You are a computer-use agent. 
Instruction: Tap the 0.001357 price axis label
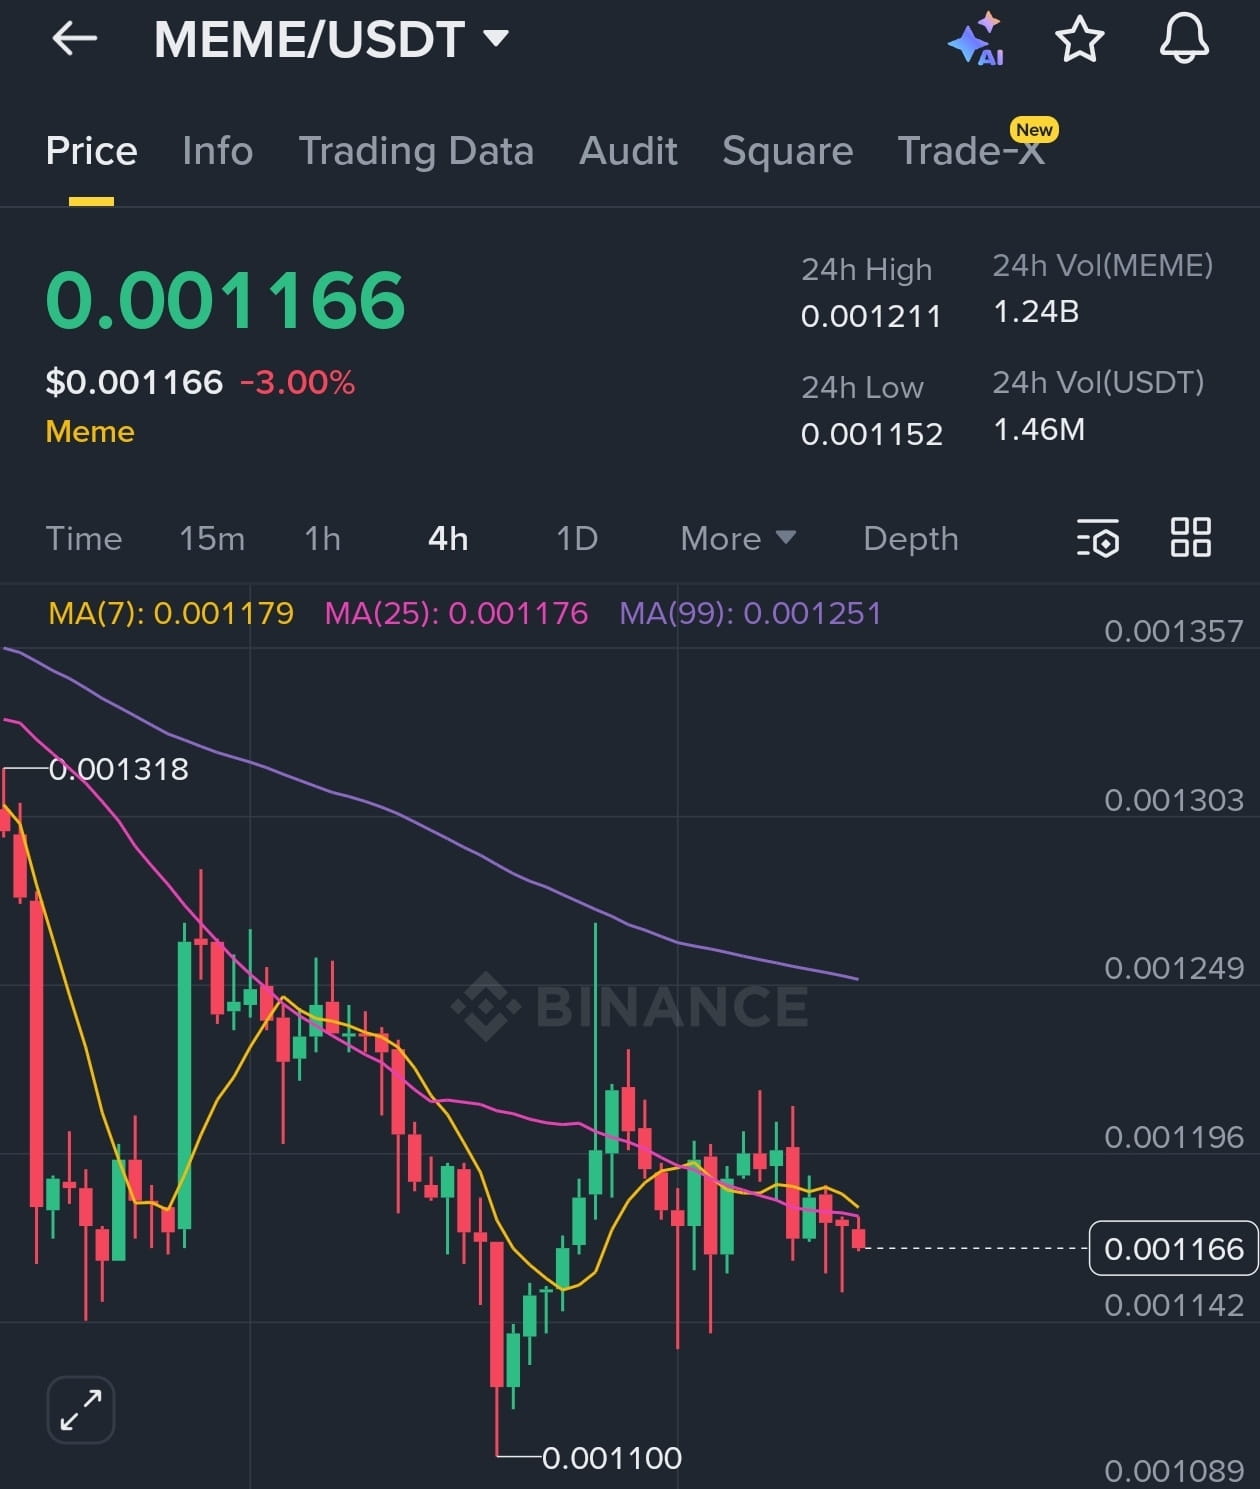(x=1174, y=631)
